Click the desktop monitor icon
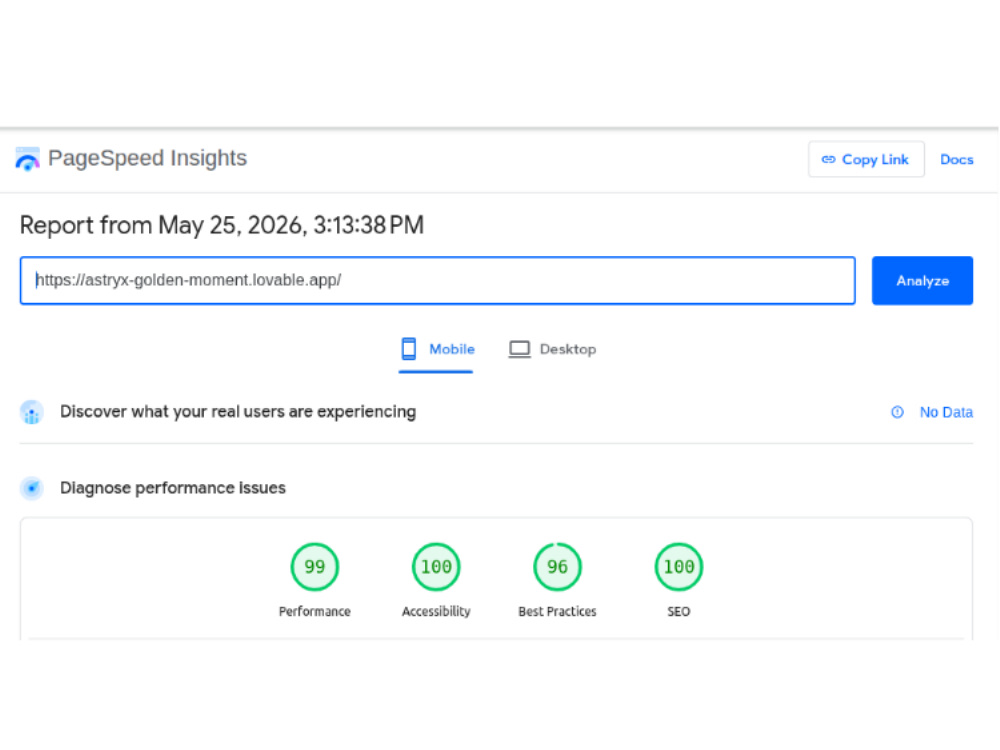The height and width of the screenshot is (750, 1000). pos(519,349)
